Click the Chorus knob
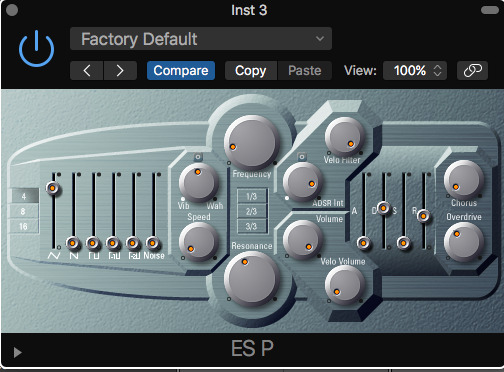The width and height of the screenshot is (504, 372). [x=464, y=180]
